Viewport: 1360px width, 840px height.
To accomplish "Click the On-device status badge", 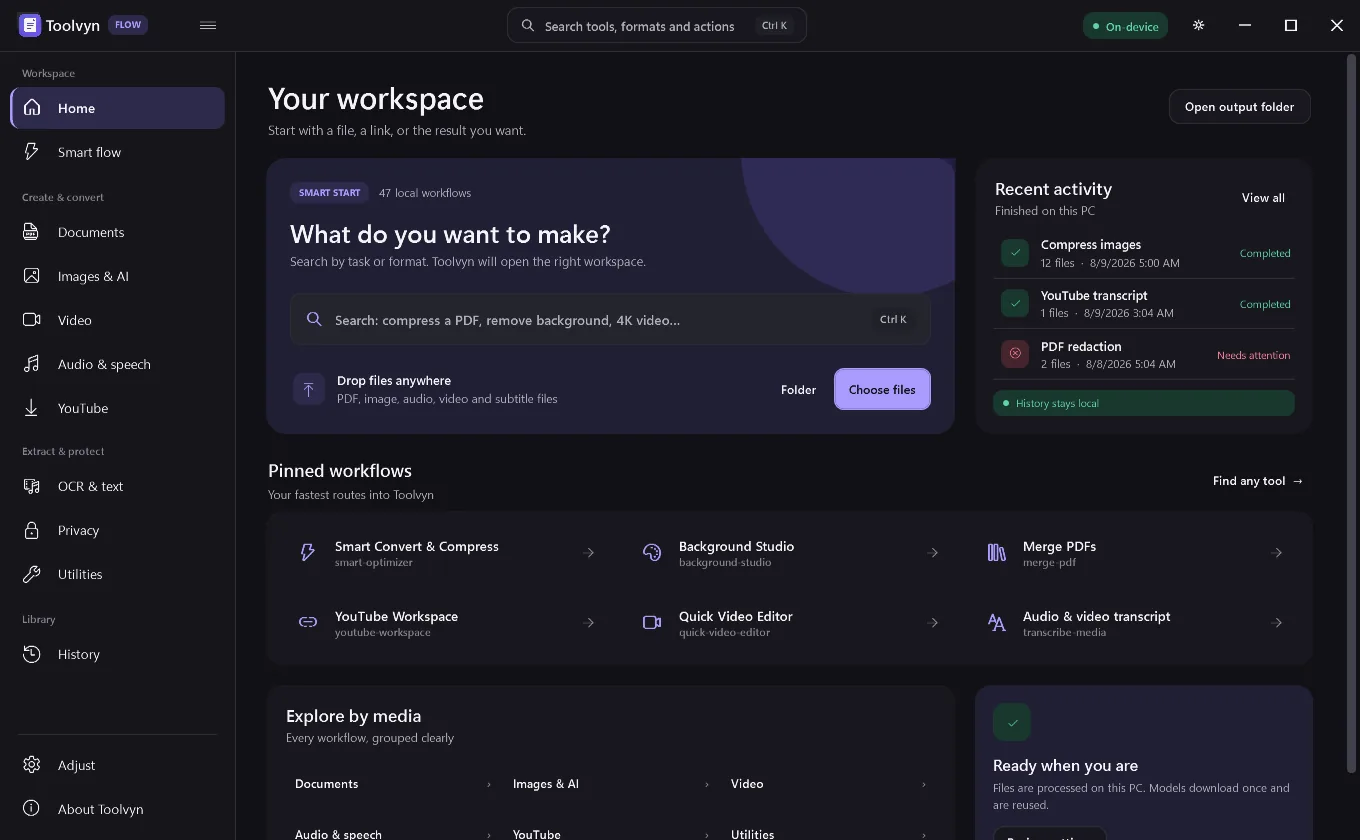I will pyautogui.click(x=1125, y=26).
